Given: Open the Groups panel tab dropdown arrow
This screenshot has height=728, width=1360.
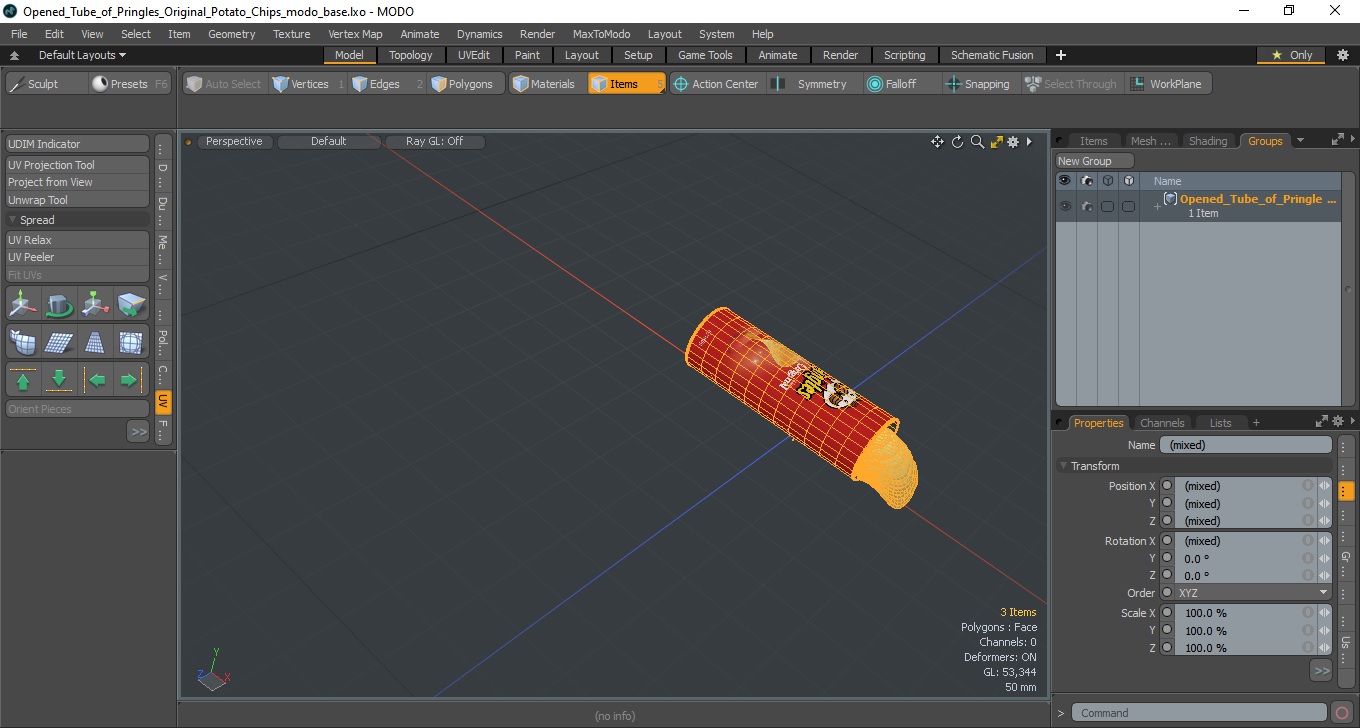Looking at the screenshot, I should point(1300,141).
